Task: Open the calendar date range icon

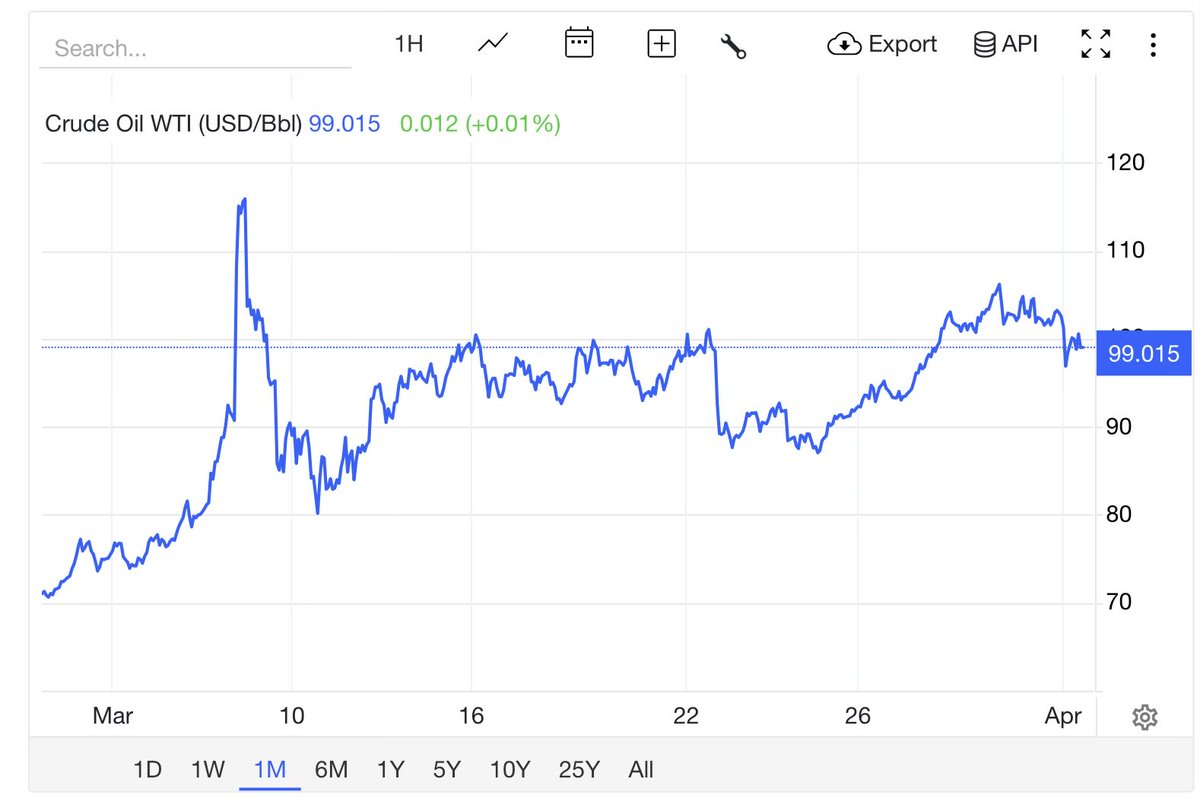Action: click(579, 43)
